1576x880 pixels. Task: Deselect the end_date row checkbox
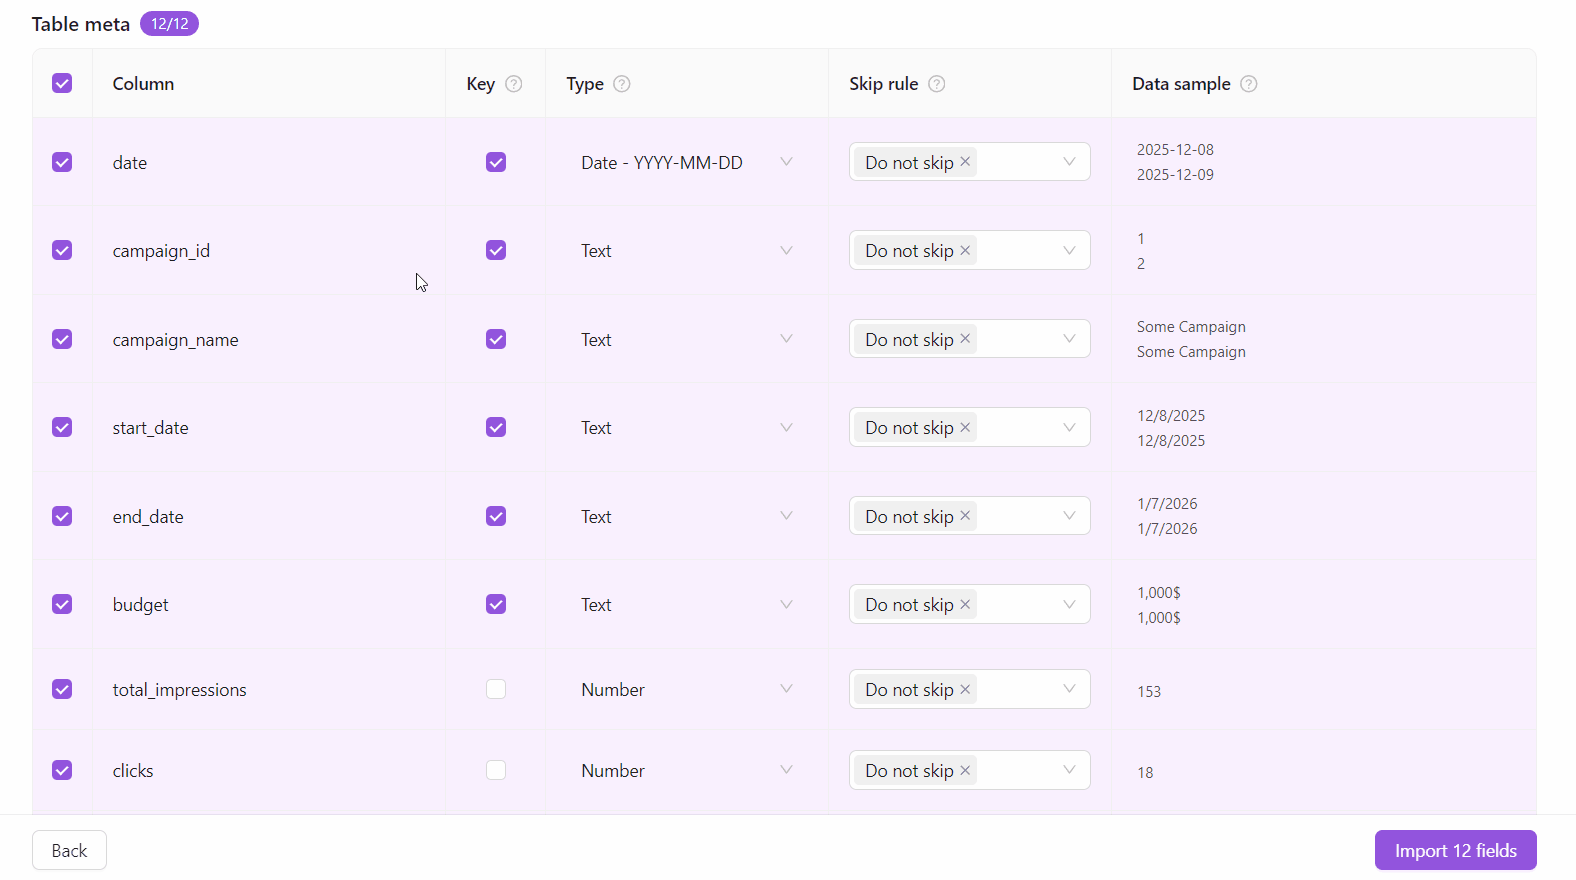[x=62, y=516]
